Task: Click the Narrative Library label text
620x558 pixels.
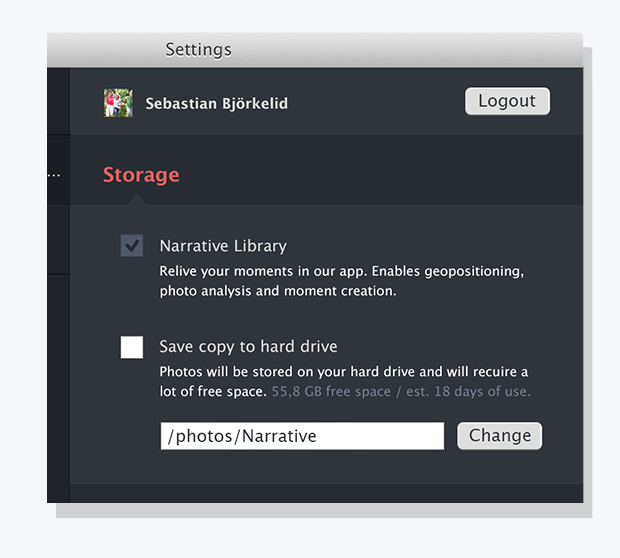Action: pyautogui.click(x=223, y=246)
